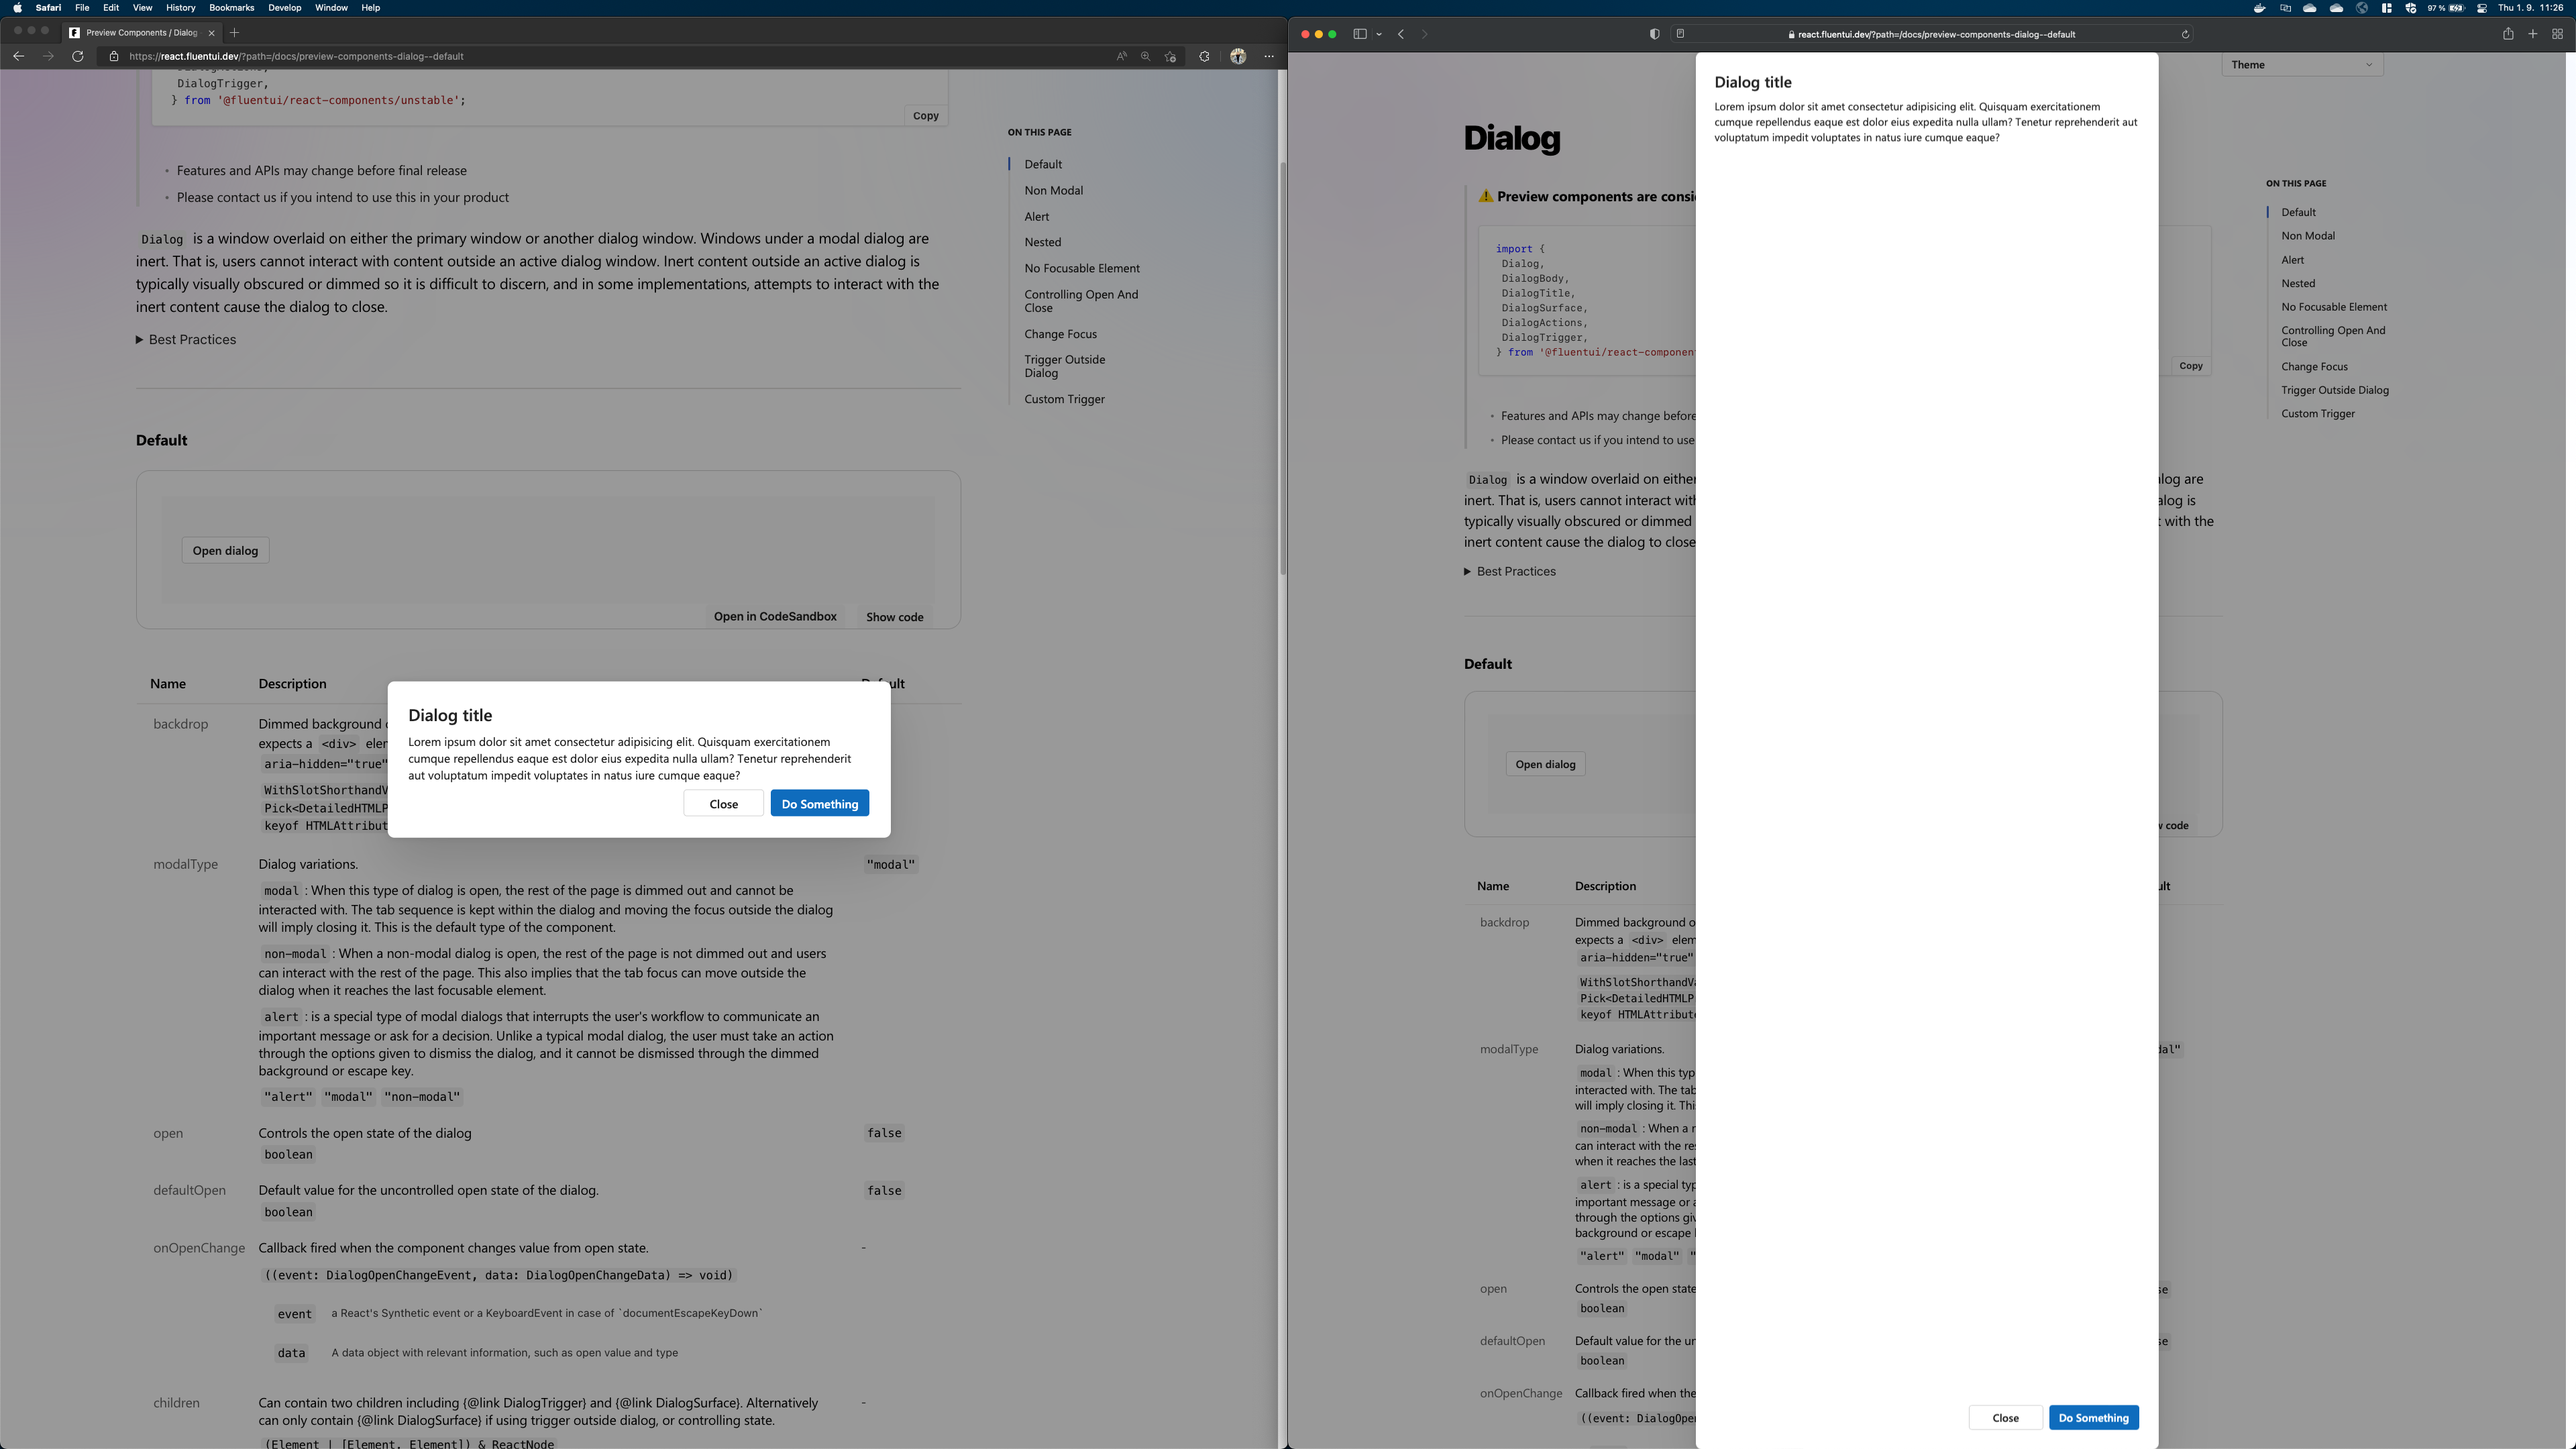Open Reader view icon in Safari address bar
This screenshot has height=1449, width=2576.
coord(1681,34)
